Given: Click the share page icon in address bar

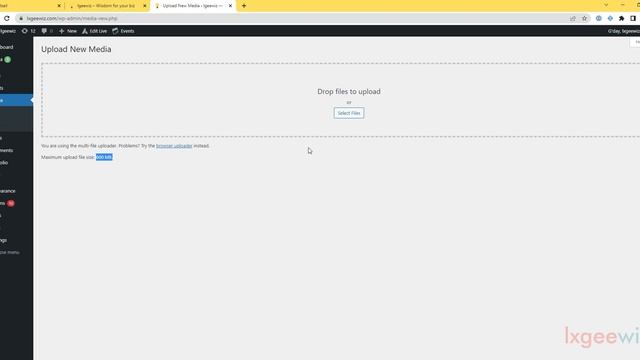Looking at the screenshot, I should (573, 18).
